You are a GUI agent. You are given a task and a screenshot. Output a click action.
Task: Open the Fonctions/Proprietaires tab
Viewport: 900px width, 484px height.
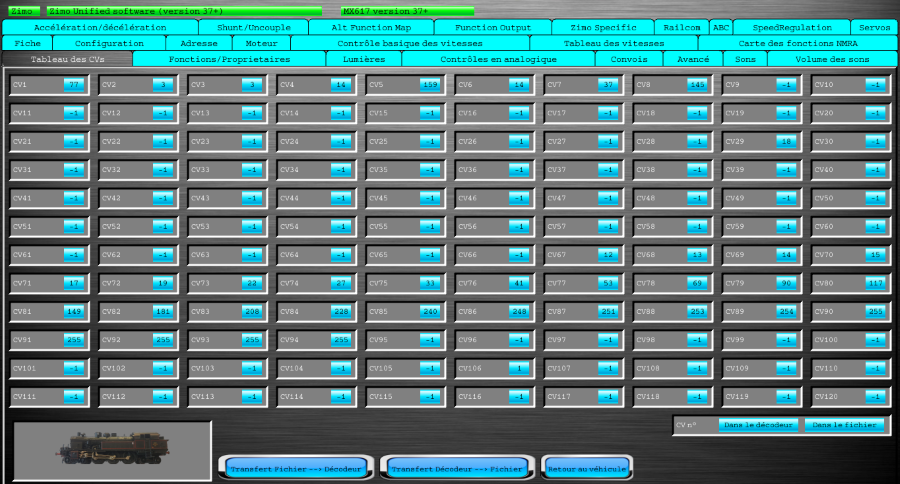coord(229,59)
